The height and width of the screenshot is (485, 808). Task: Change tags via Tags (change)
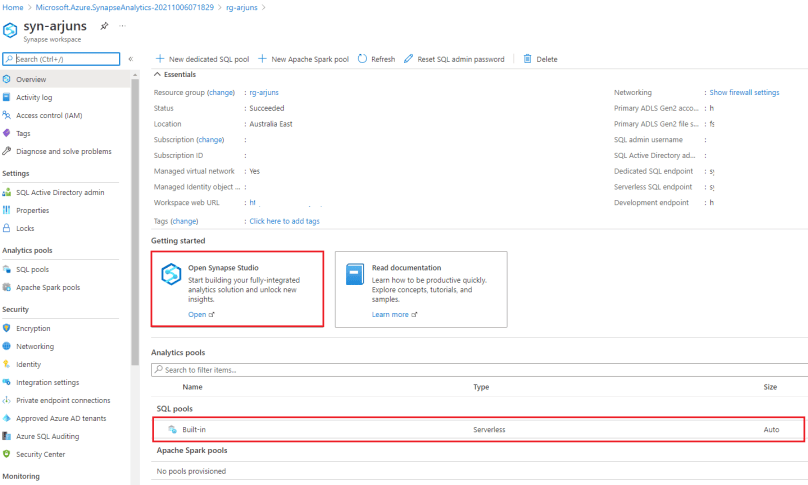[x=184, y=221]
